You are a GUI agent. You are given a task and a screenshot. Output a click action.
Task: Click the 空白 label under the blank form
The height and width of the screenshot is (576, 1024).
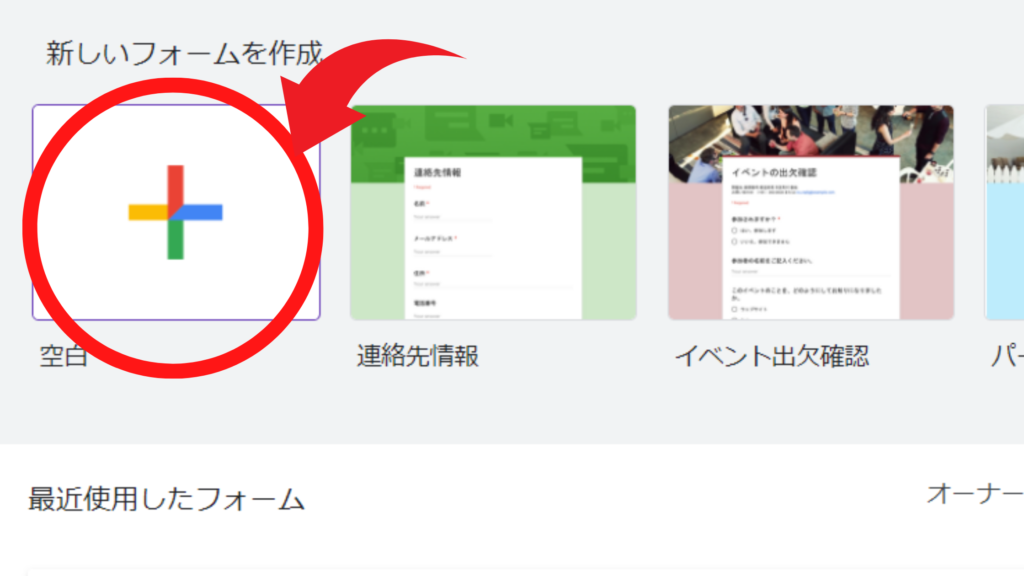(63, 356)
